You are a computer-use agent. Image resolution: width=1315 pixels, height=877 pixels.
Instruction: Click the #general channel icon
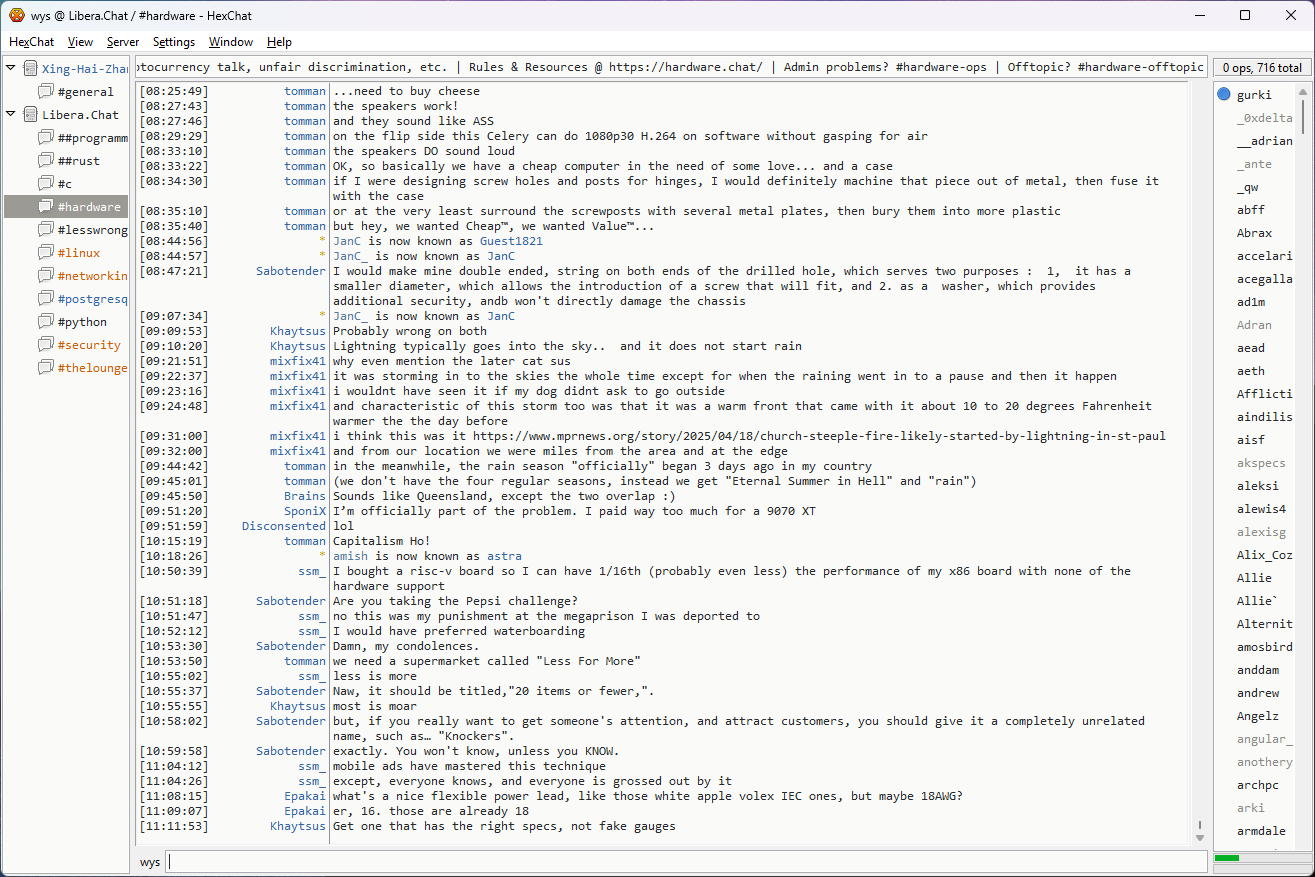click(46, 92)
